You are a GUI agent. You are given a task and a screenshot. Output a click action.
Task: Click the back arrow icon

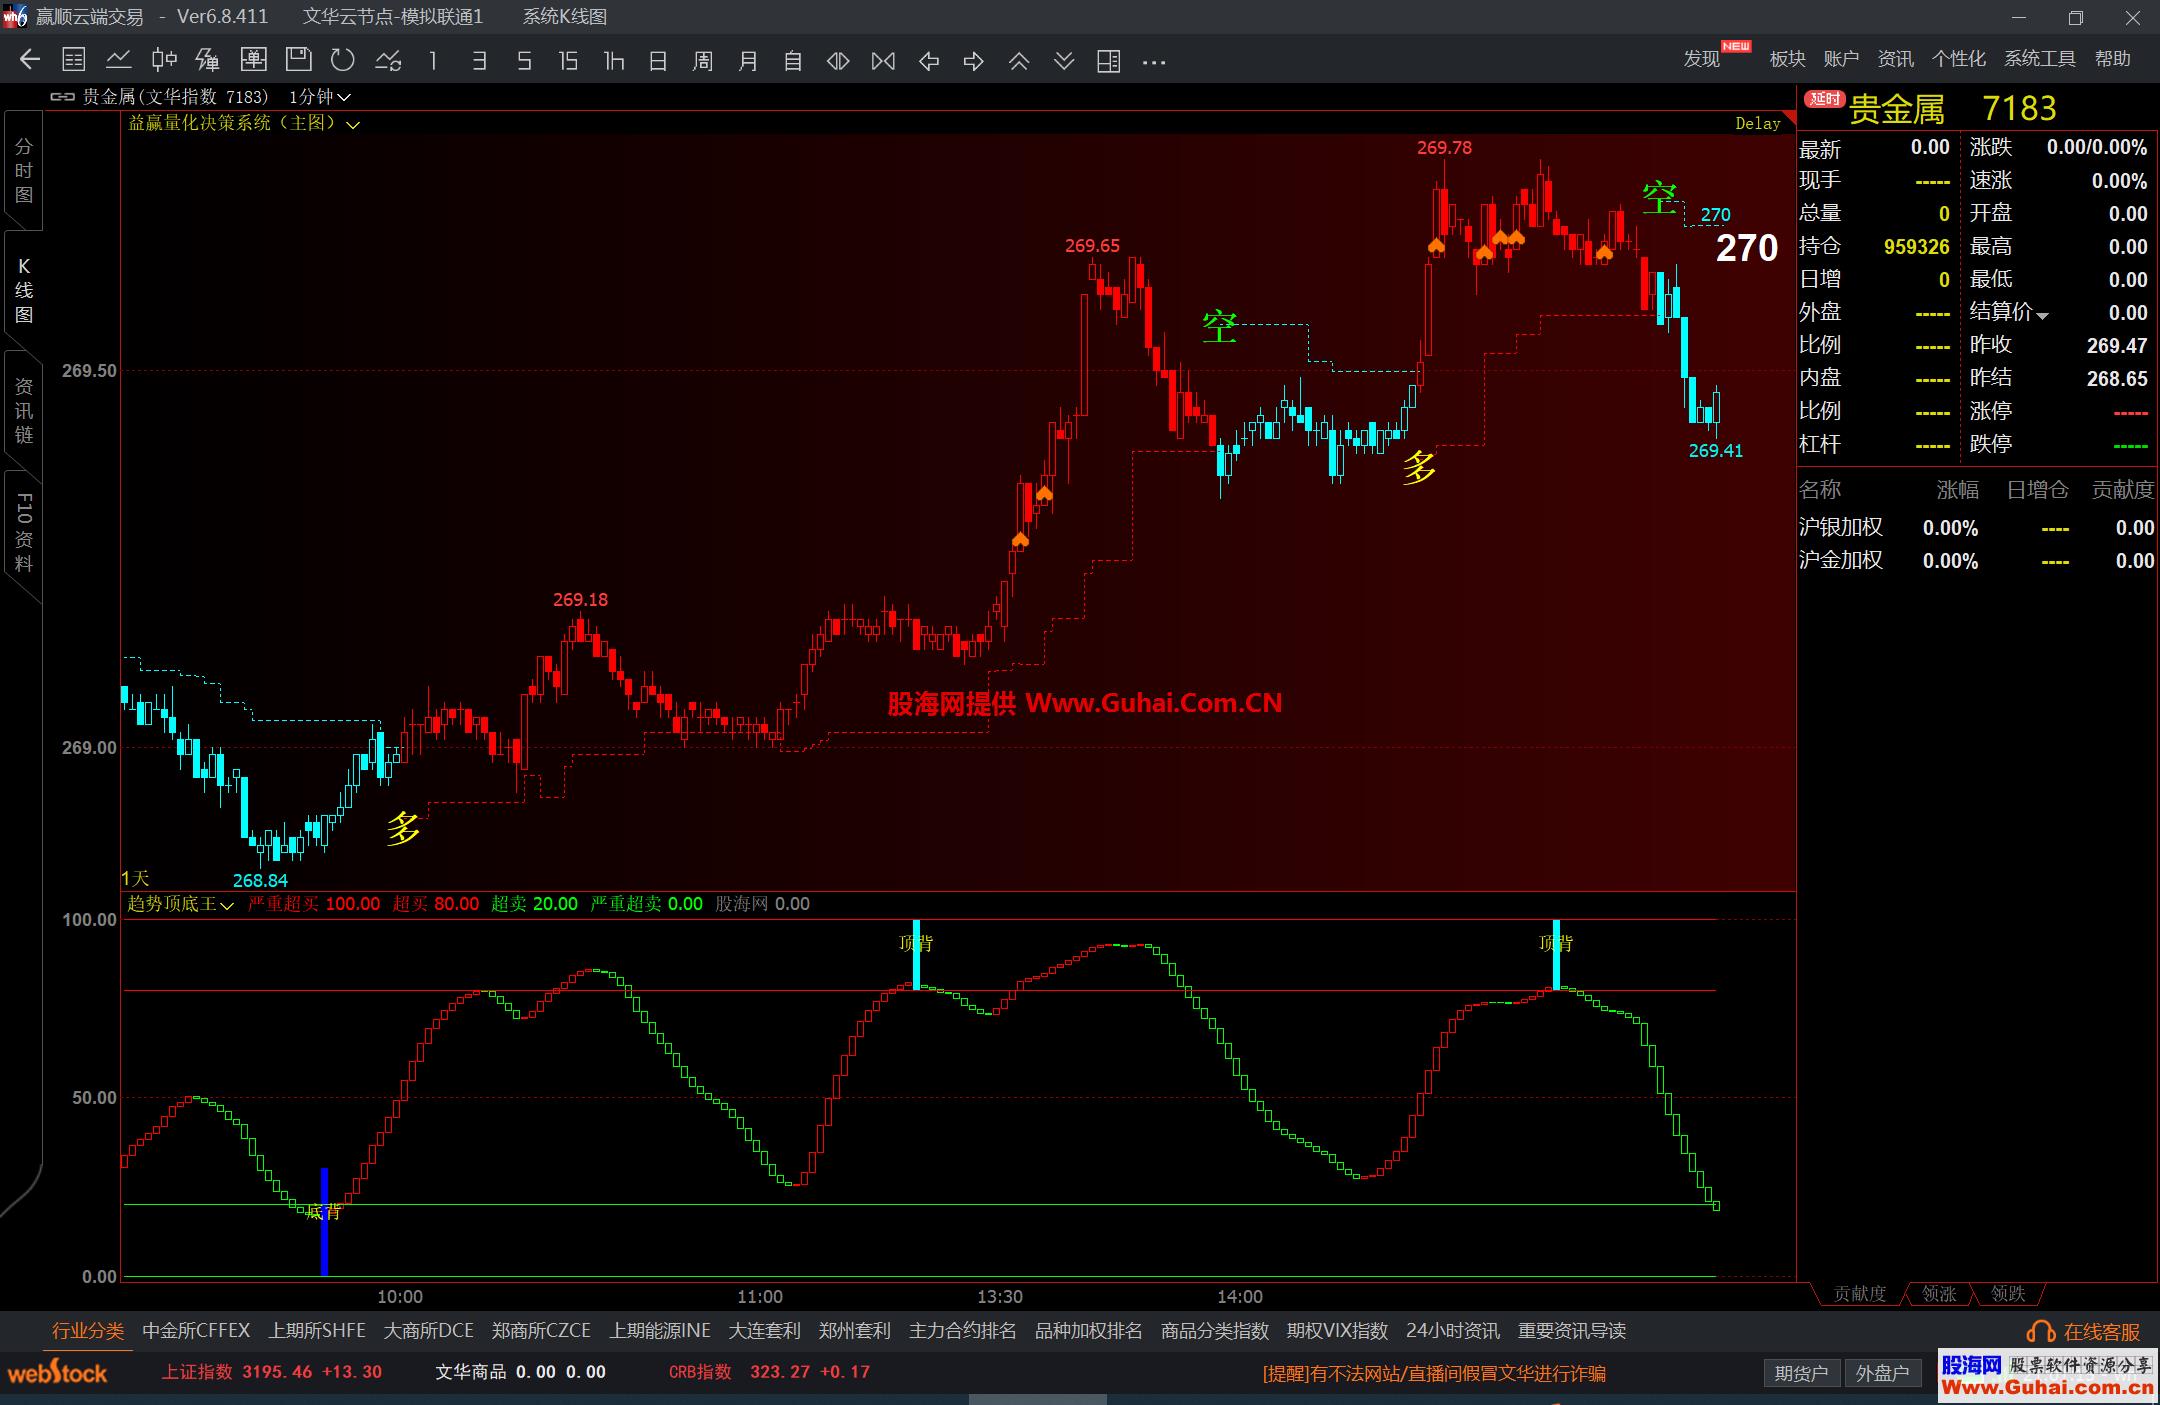pyautogui.click(x=30, y=61)
